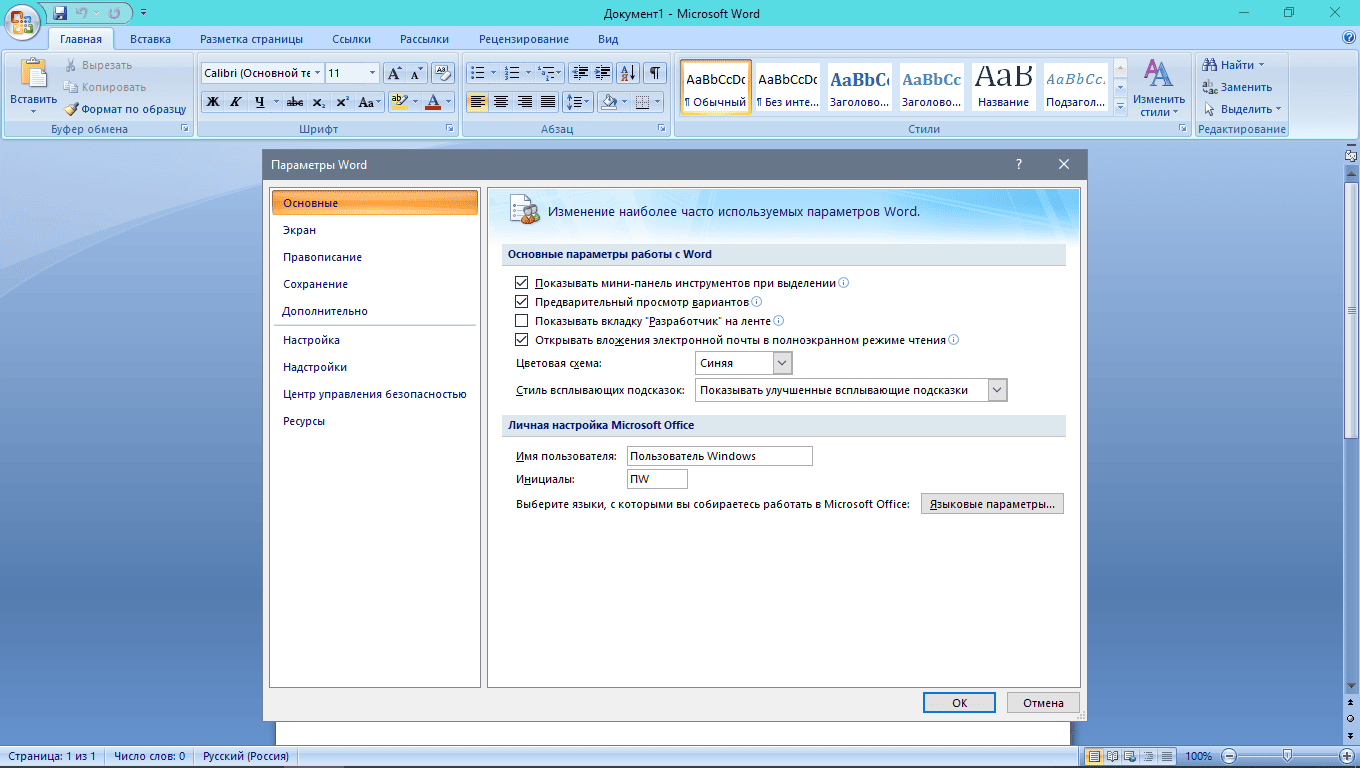
Task: Click the text highlight color marker
Action: click(398, 102)
